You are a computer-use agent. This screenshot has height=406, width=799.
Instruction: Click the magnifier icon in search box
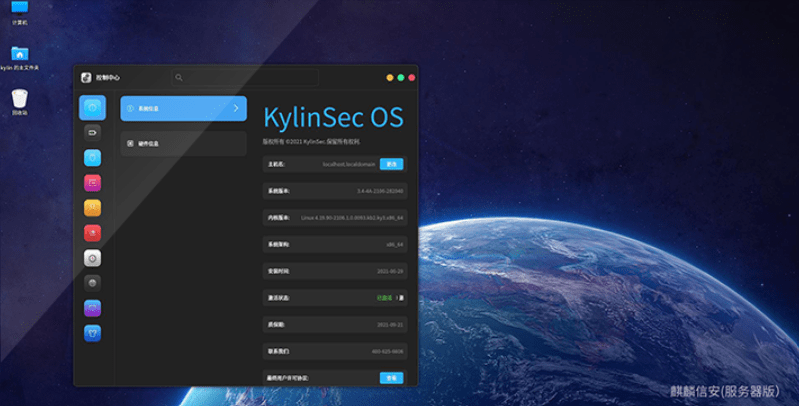click(x=179, y=77)
